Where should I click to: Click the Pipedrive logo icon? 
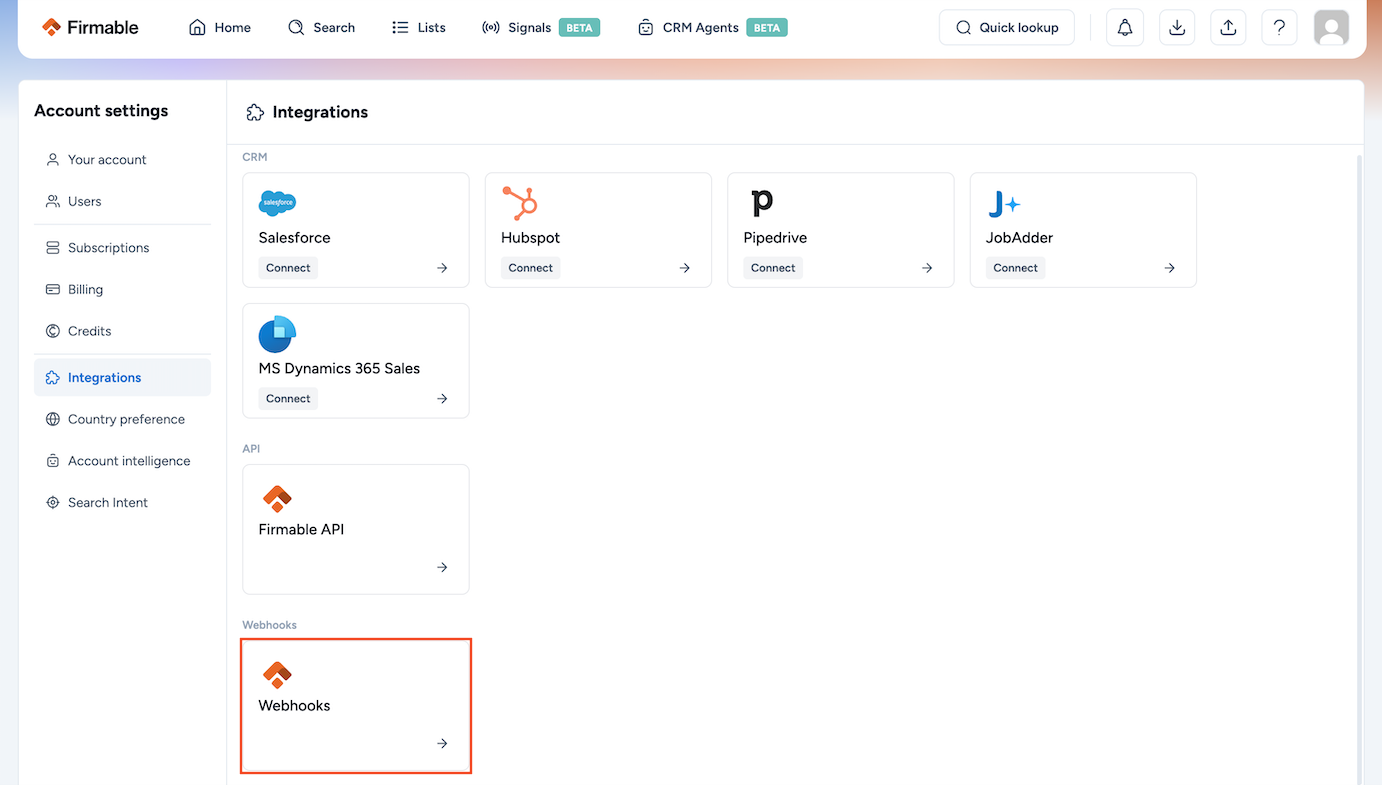(762, 203)
